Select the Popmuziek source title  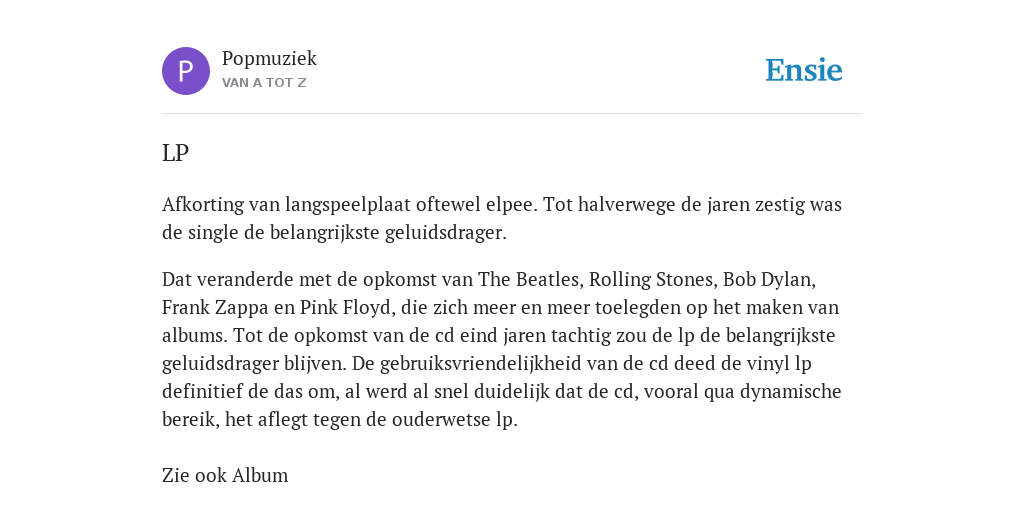269,58
